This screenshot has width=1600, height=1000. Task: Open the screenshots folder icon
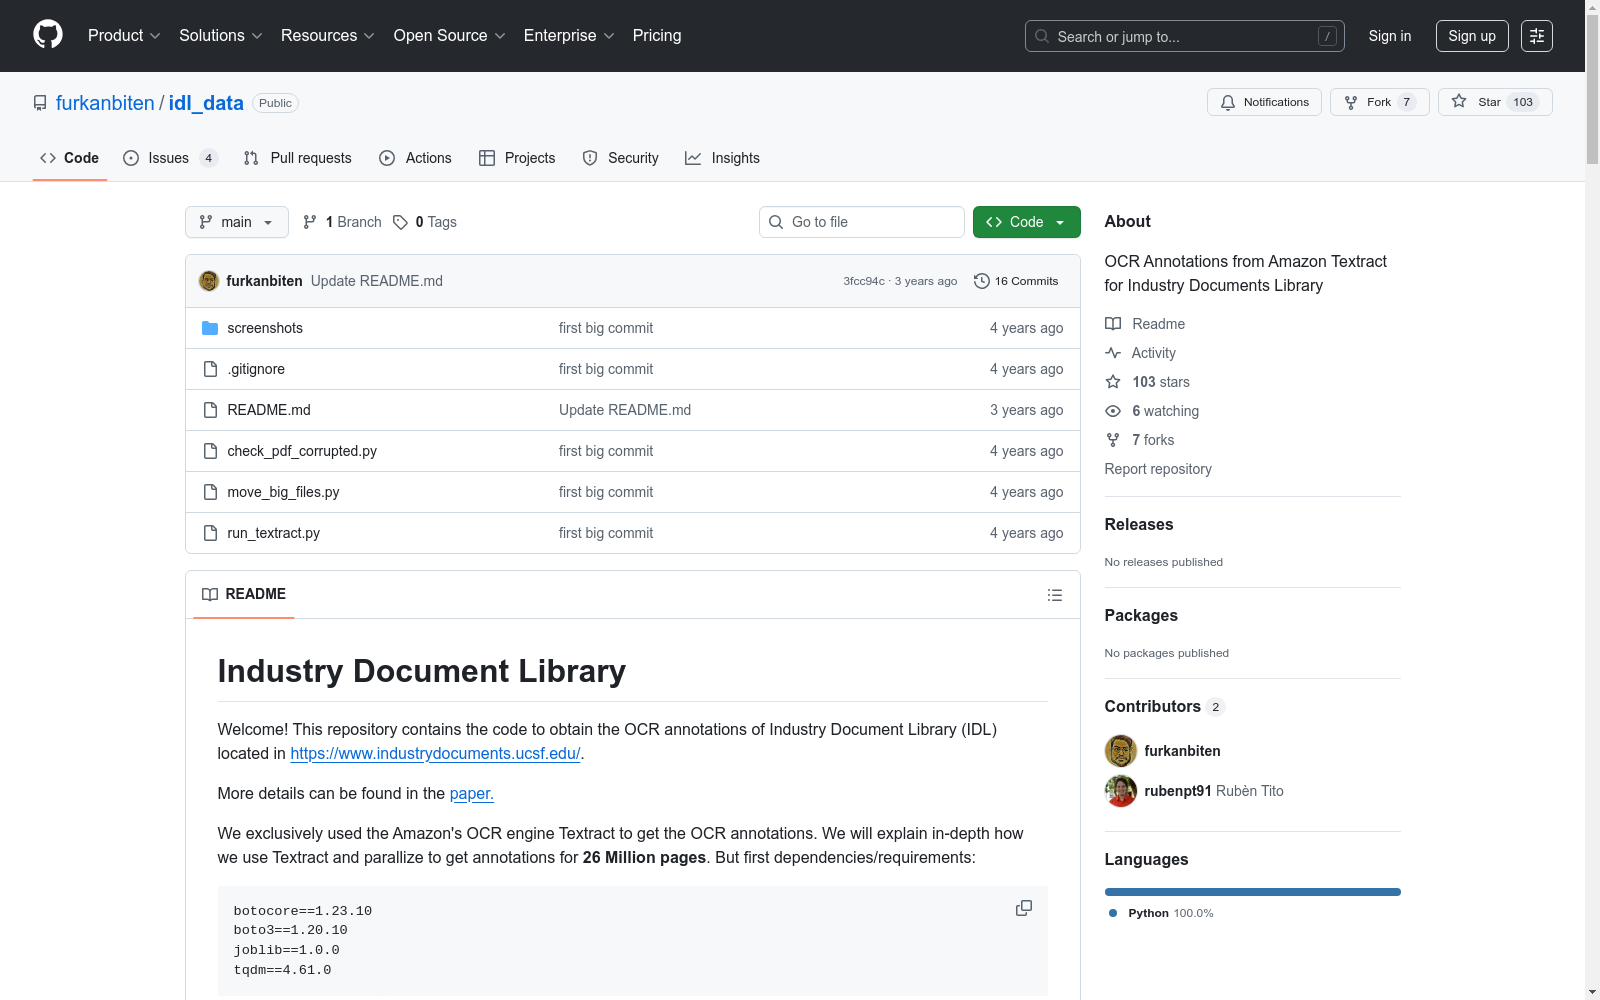(x=210, y=328)
